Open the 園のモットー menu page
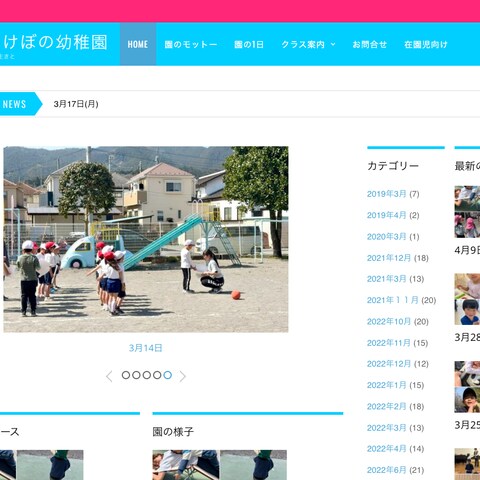The width and height of the screenshot is (480, 480). (191, 44)
